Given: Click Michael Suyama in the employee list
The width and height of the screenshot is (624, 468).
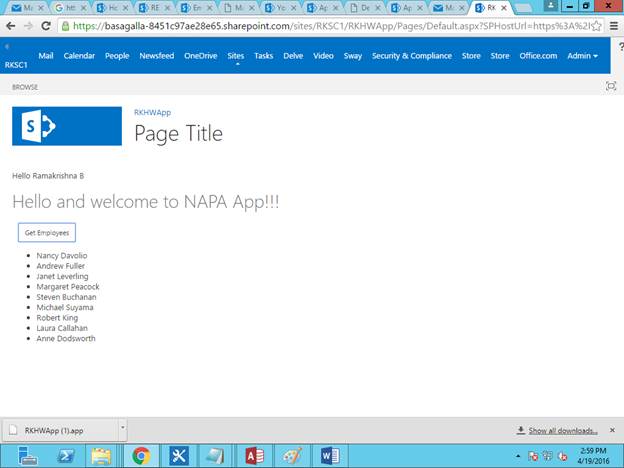Looking at the screenshot, I should [x=65, y=307].
